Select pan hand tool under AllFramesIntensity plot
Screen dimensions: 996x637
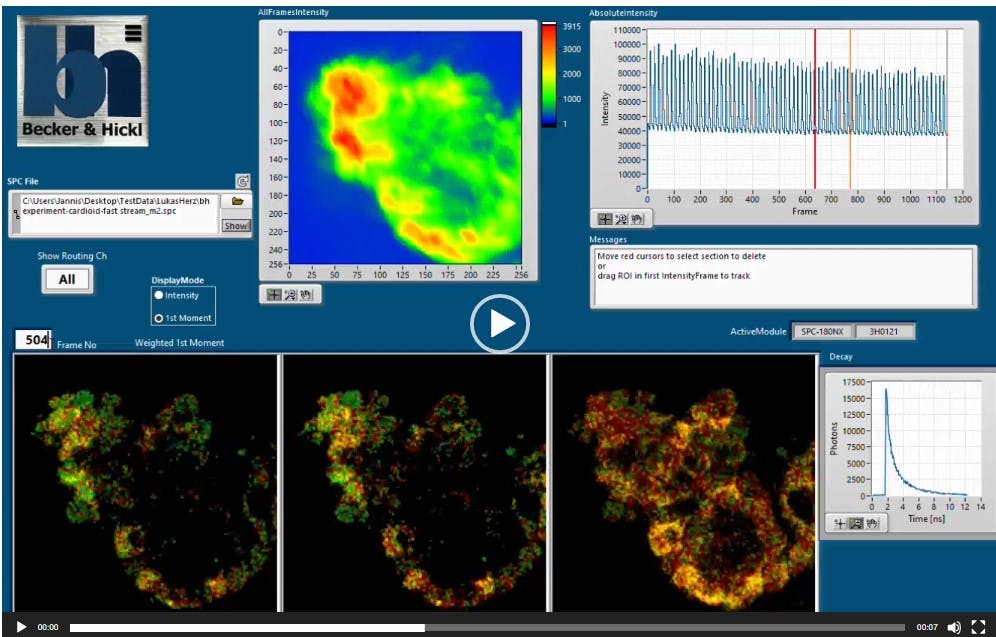pyautogui.click(x=307, y=295)
